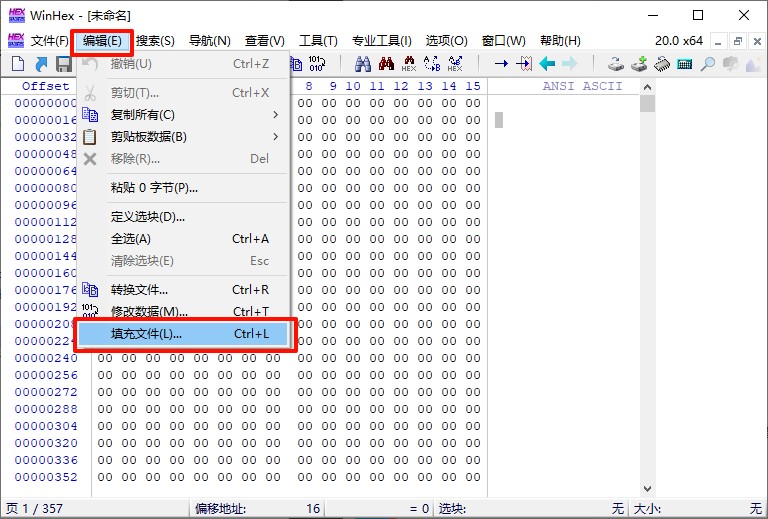Open the 搜索(S) menu

[x=155, y=41]
